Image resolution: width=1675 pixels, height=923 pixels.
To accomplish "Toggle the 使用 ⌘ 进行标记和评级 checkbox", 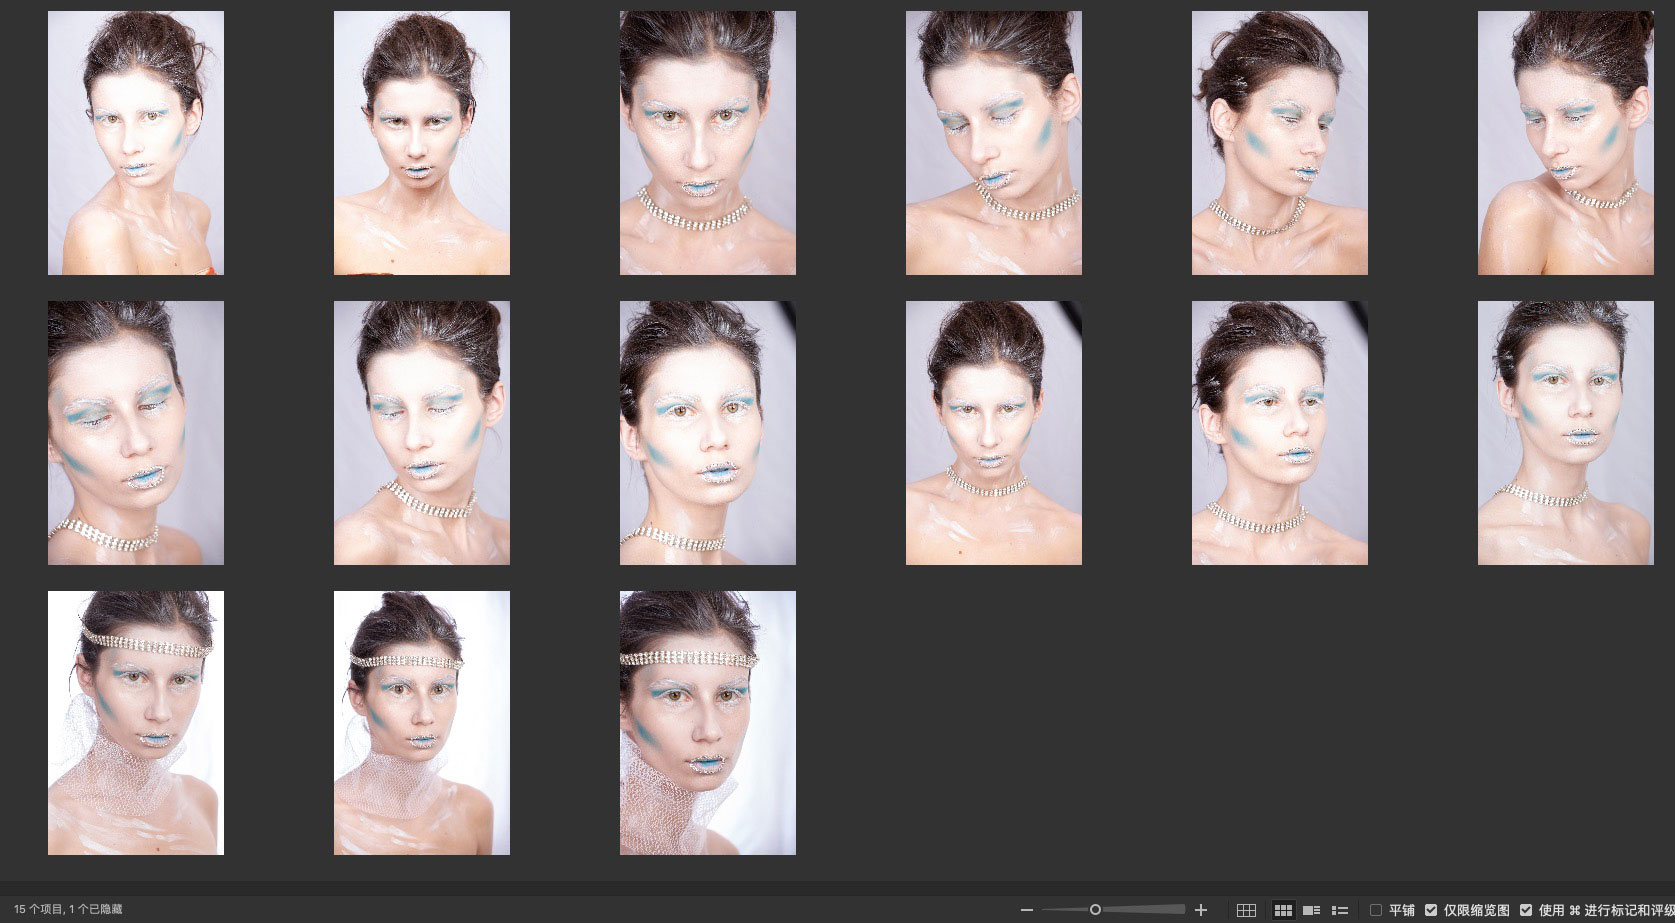I will click(1526, 910).
